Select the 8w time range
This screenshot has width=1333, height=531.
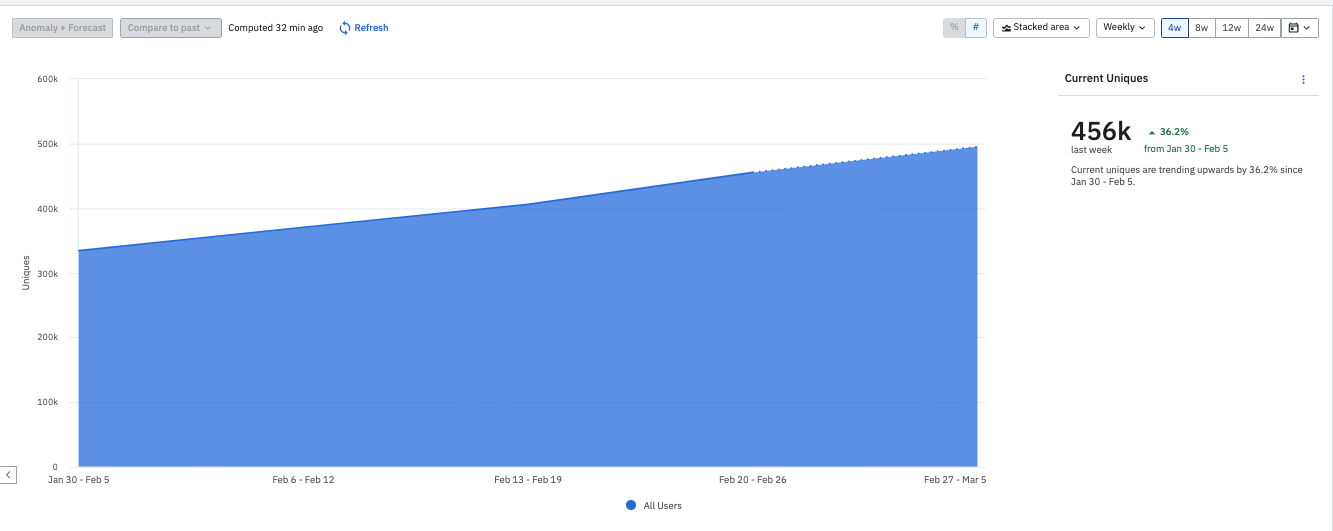(x=1202, y=28)
